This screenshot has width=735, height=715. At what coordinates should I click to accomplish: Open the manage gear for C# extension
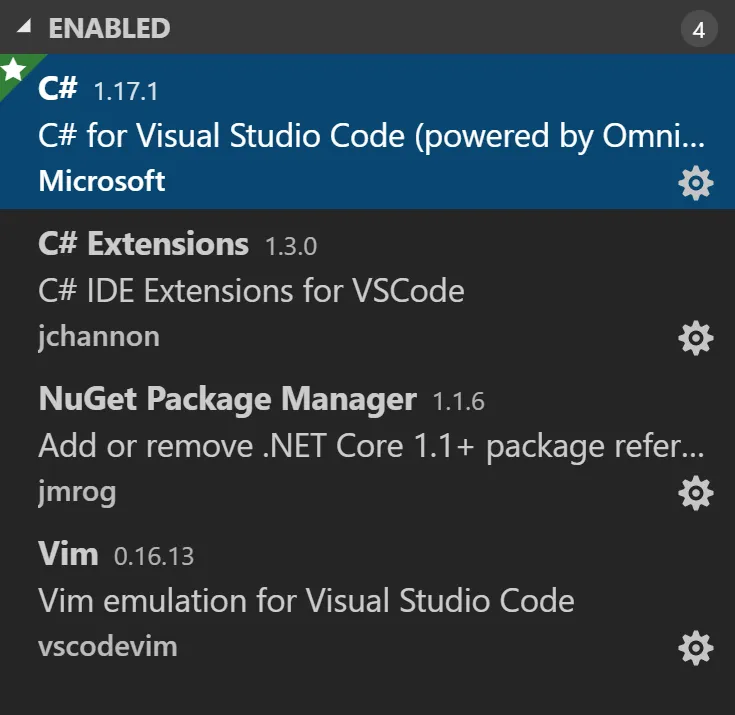(695, 182)
